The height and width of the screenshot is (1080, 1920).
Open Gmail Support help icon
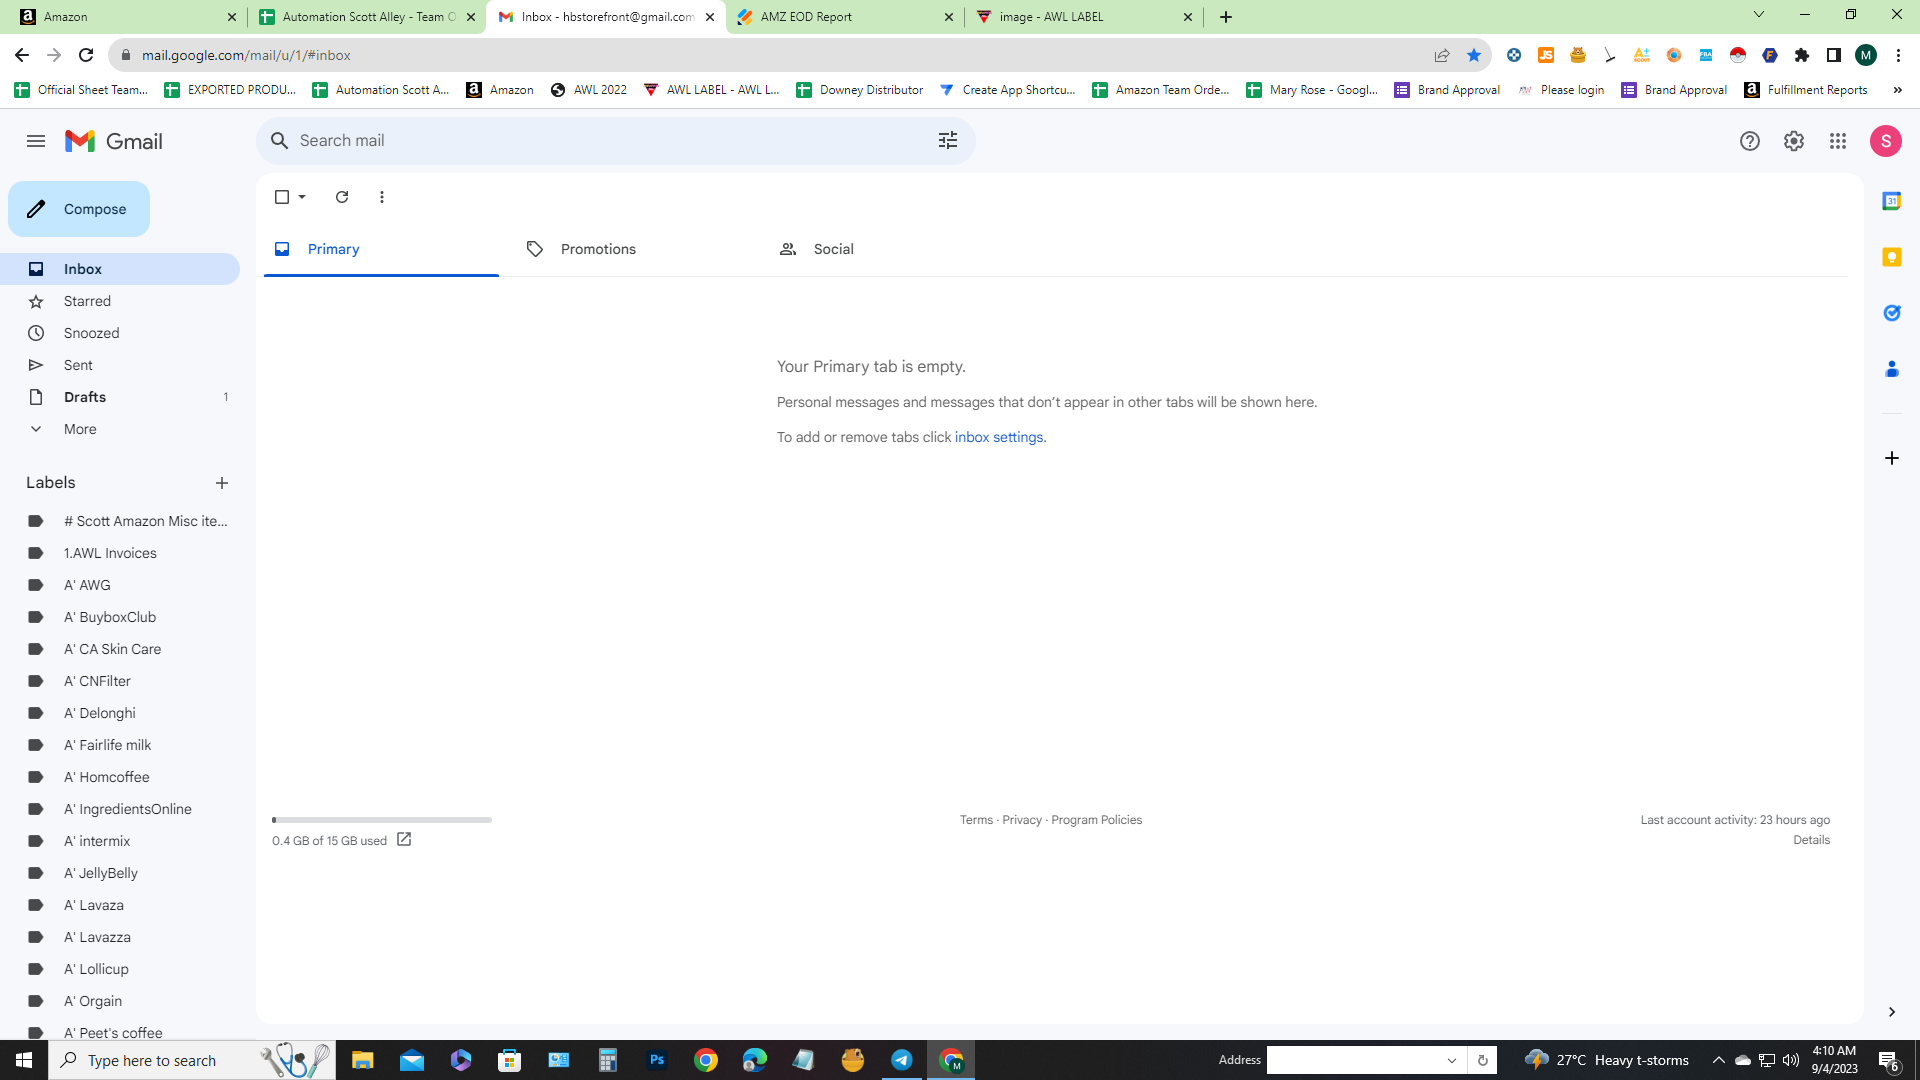pos(1749,141)
